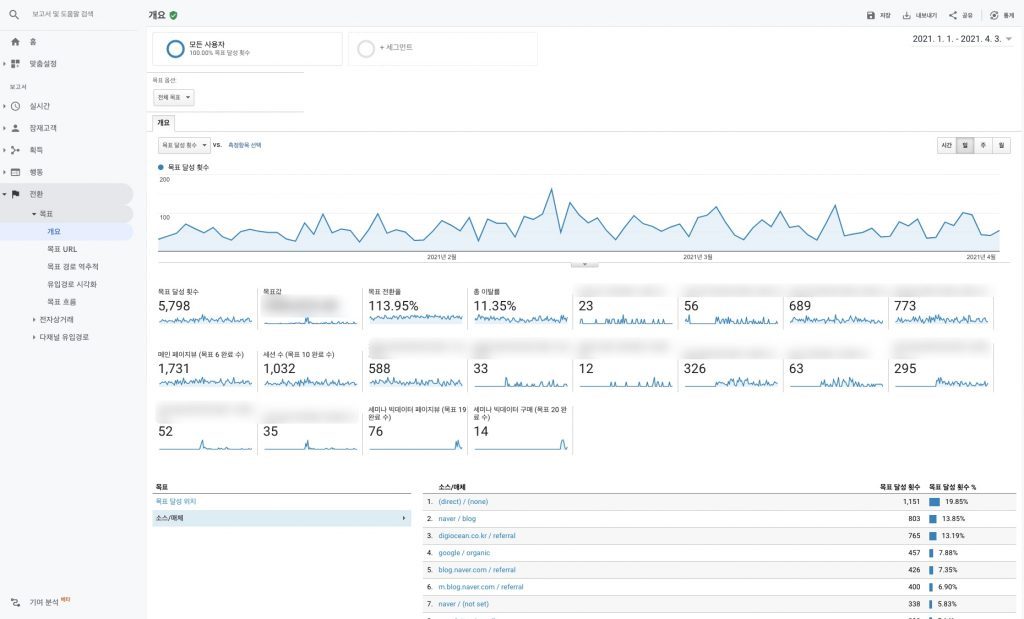
Task: Select Goal Conversion Rate 113.95% scorecard
Action: tap(415, 308)
